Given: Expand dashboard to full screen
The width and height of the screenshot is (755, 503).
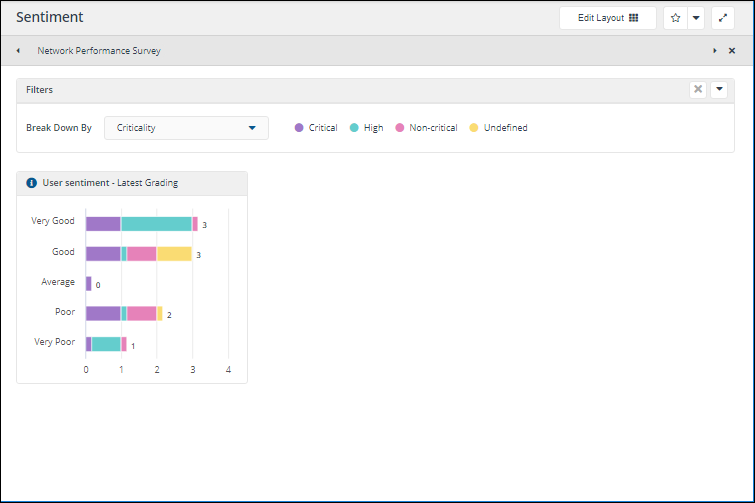Looking at the screenshot, I should pos(723,18).
